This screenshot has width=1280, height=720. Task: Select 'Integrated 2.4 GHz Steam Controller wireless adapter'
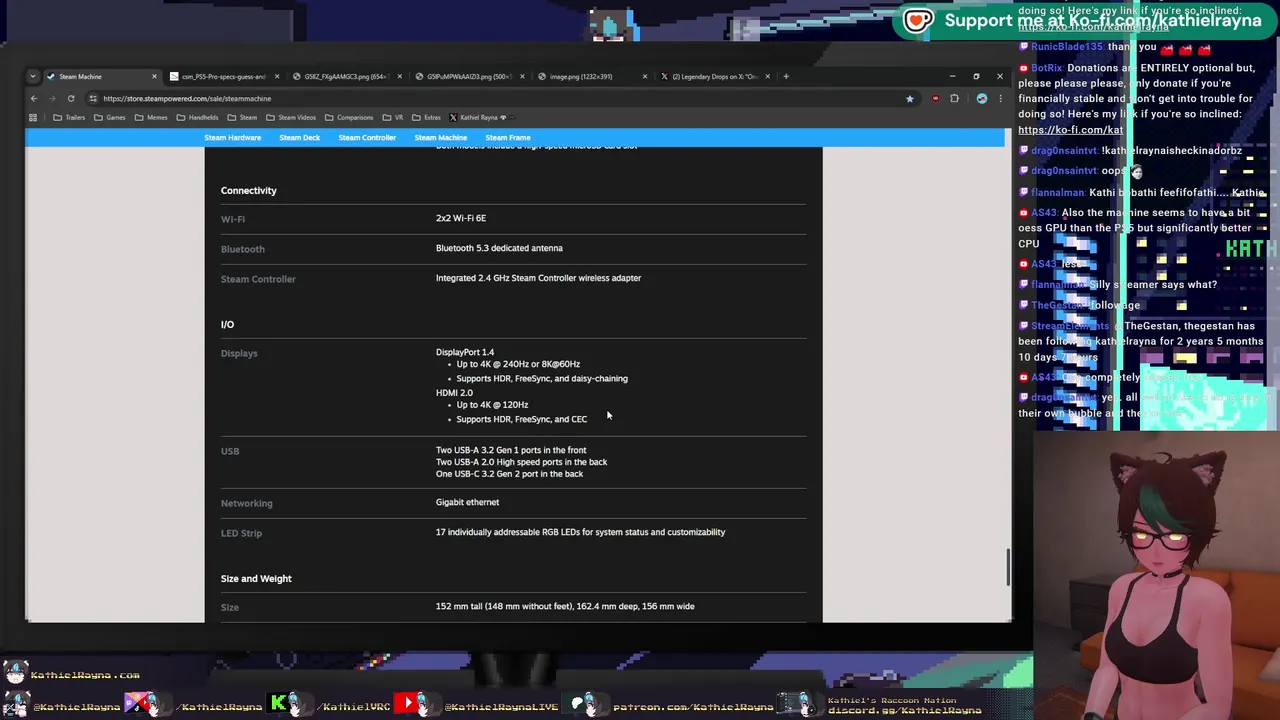pos(538,278)
